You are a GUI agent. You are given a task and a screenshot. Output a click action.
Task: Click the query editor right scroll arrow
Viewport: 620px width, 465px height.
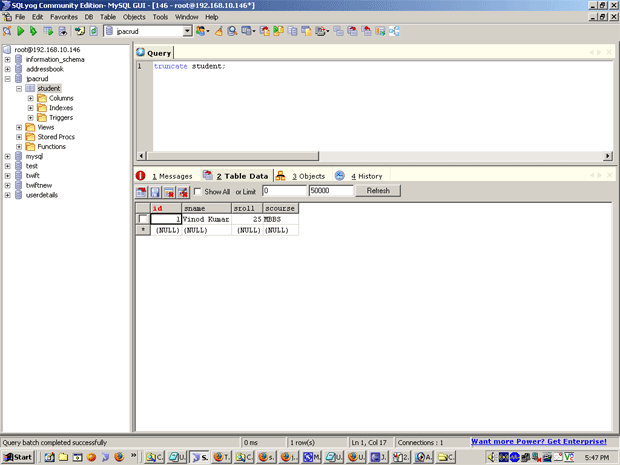tap(608, 156)
